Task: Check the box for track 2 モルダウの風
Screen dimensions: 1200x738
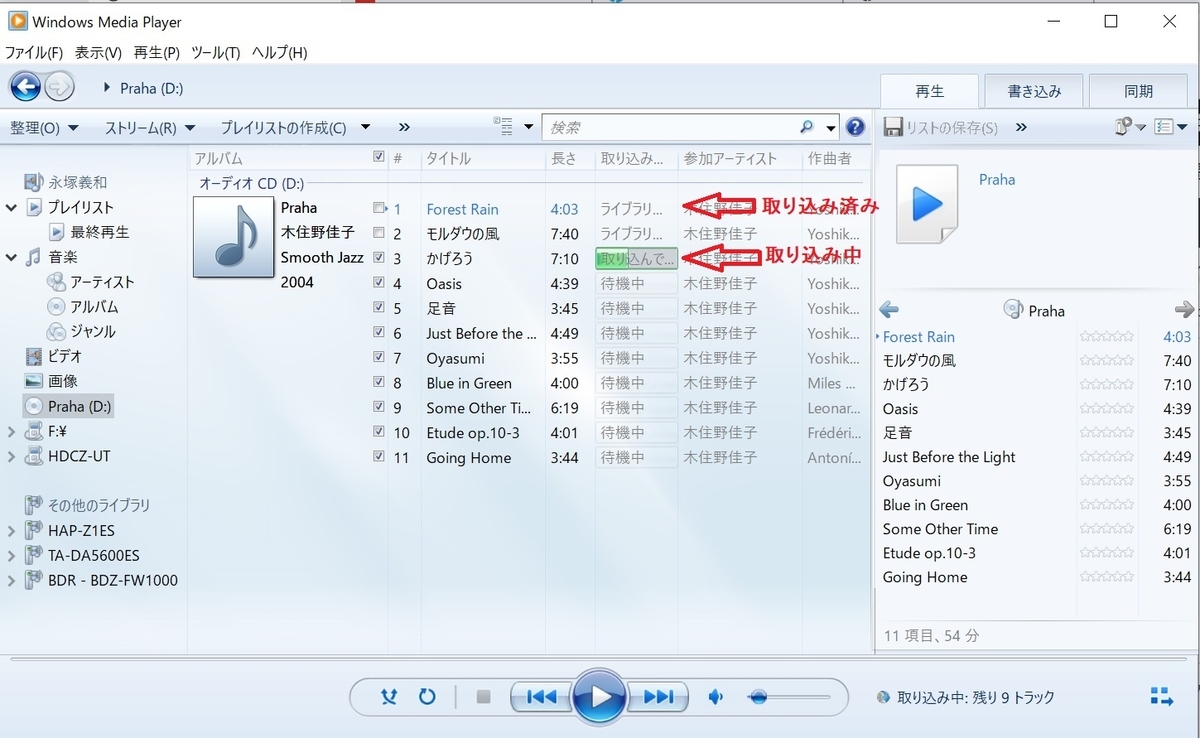Action: 378,233
